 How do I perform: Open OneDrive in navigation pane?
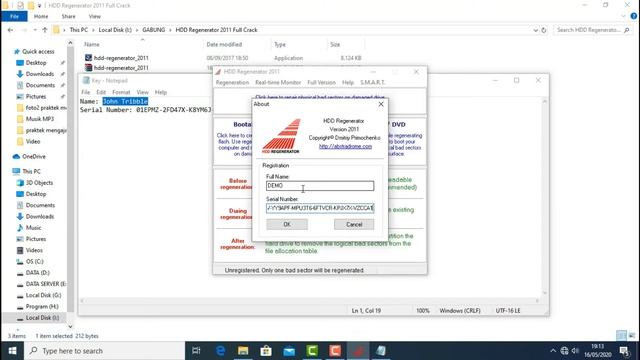click(34, 156)
